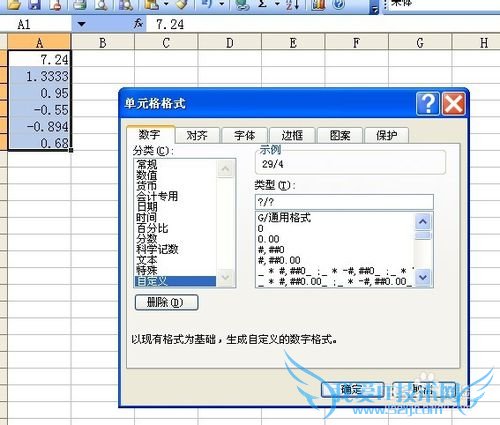Click the Print icon in toolbar
The height and width of the screenshot is (425, 500).
80,4
